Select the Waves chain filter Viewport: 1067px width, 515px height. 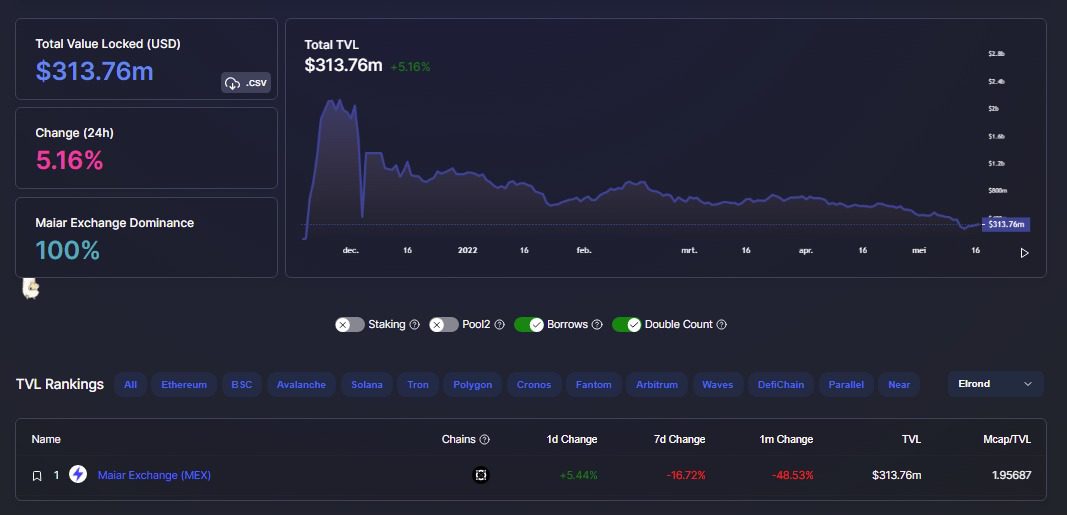(717, 384)
